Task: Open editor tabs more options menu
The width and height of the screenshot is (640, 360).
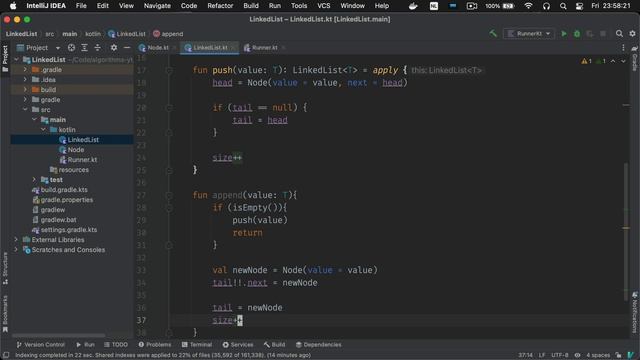Action: click(x=623, y=48)
